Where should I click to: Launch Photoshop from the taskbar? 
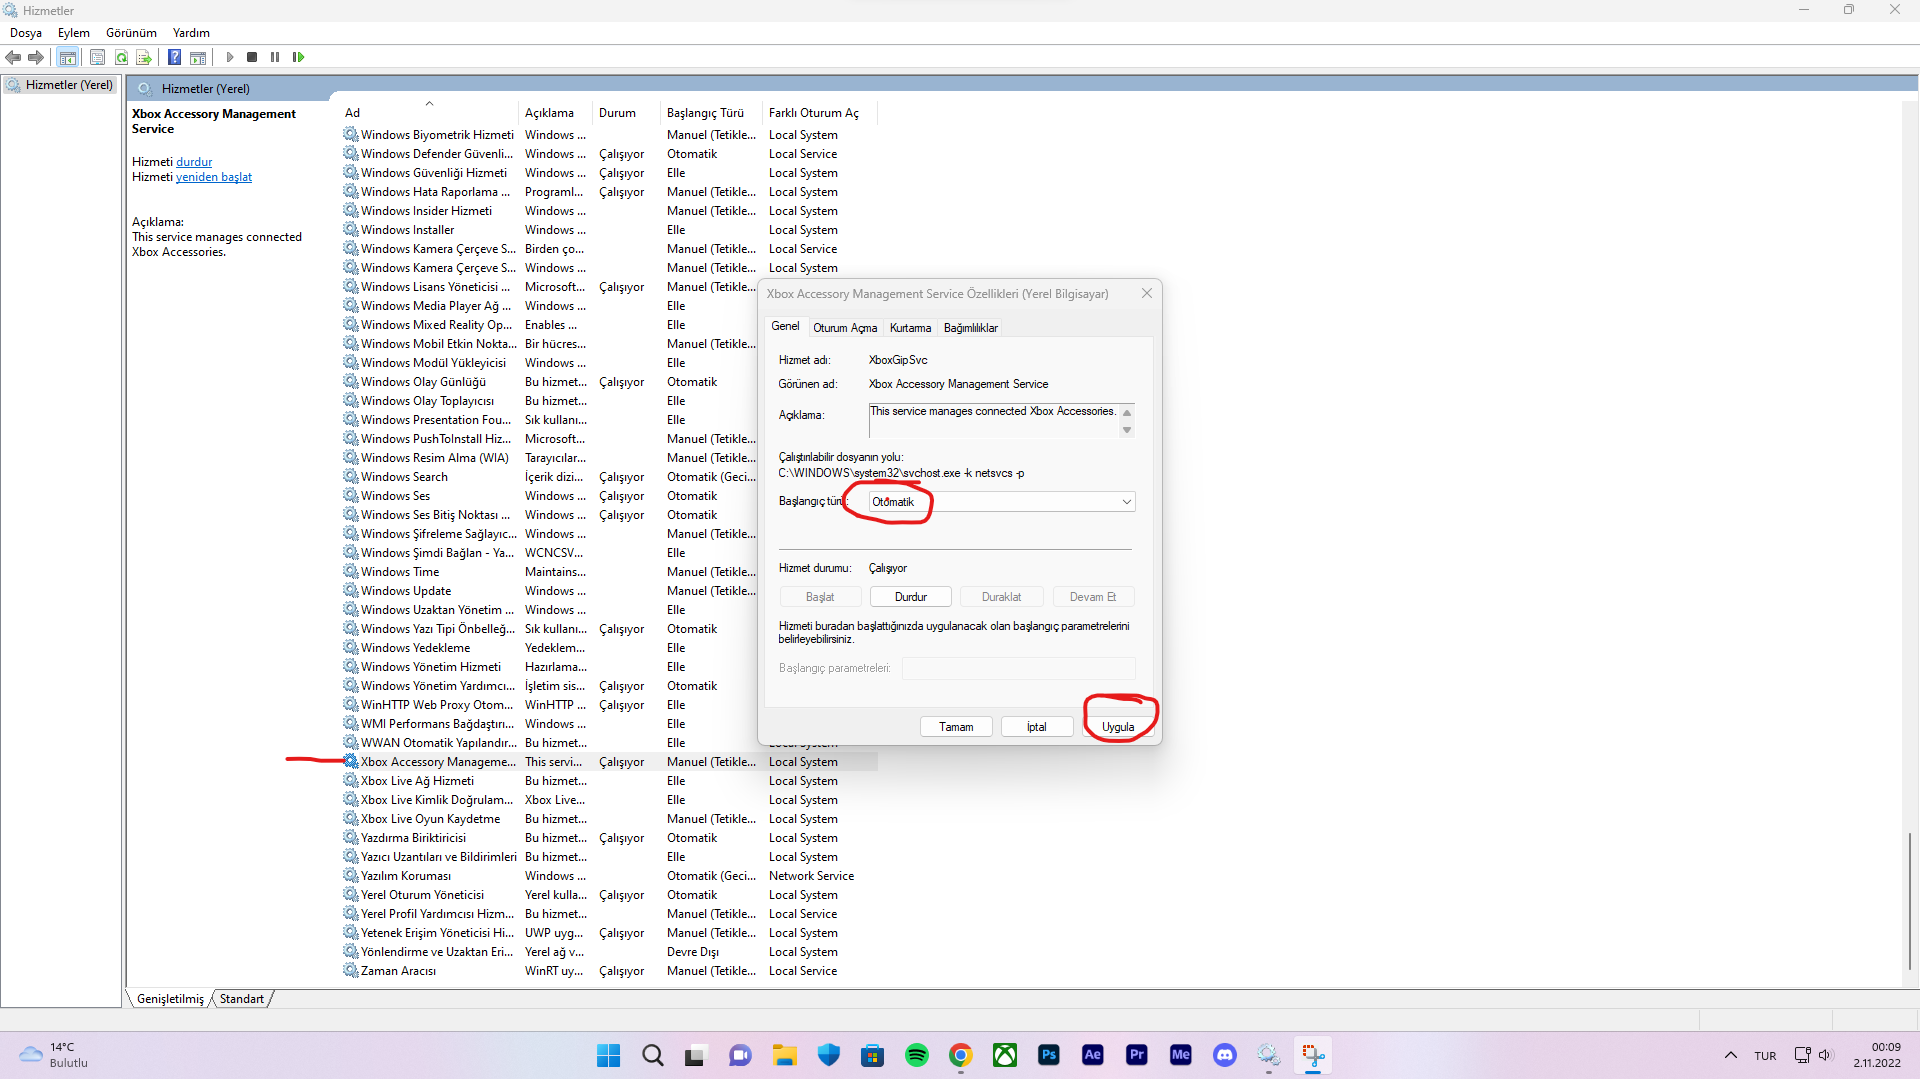1048,1055
